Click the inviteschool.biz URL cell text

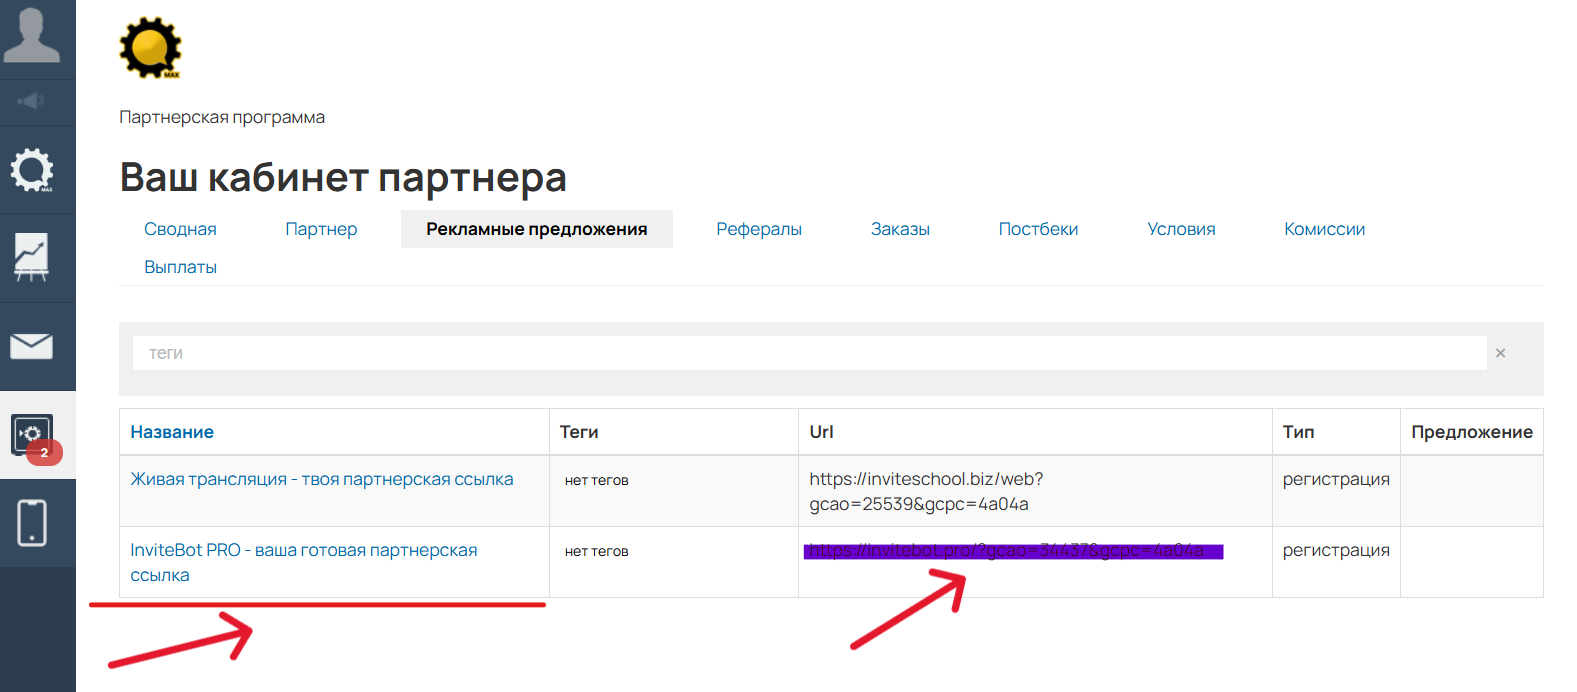click(926, 491)
